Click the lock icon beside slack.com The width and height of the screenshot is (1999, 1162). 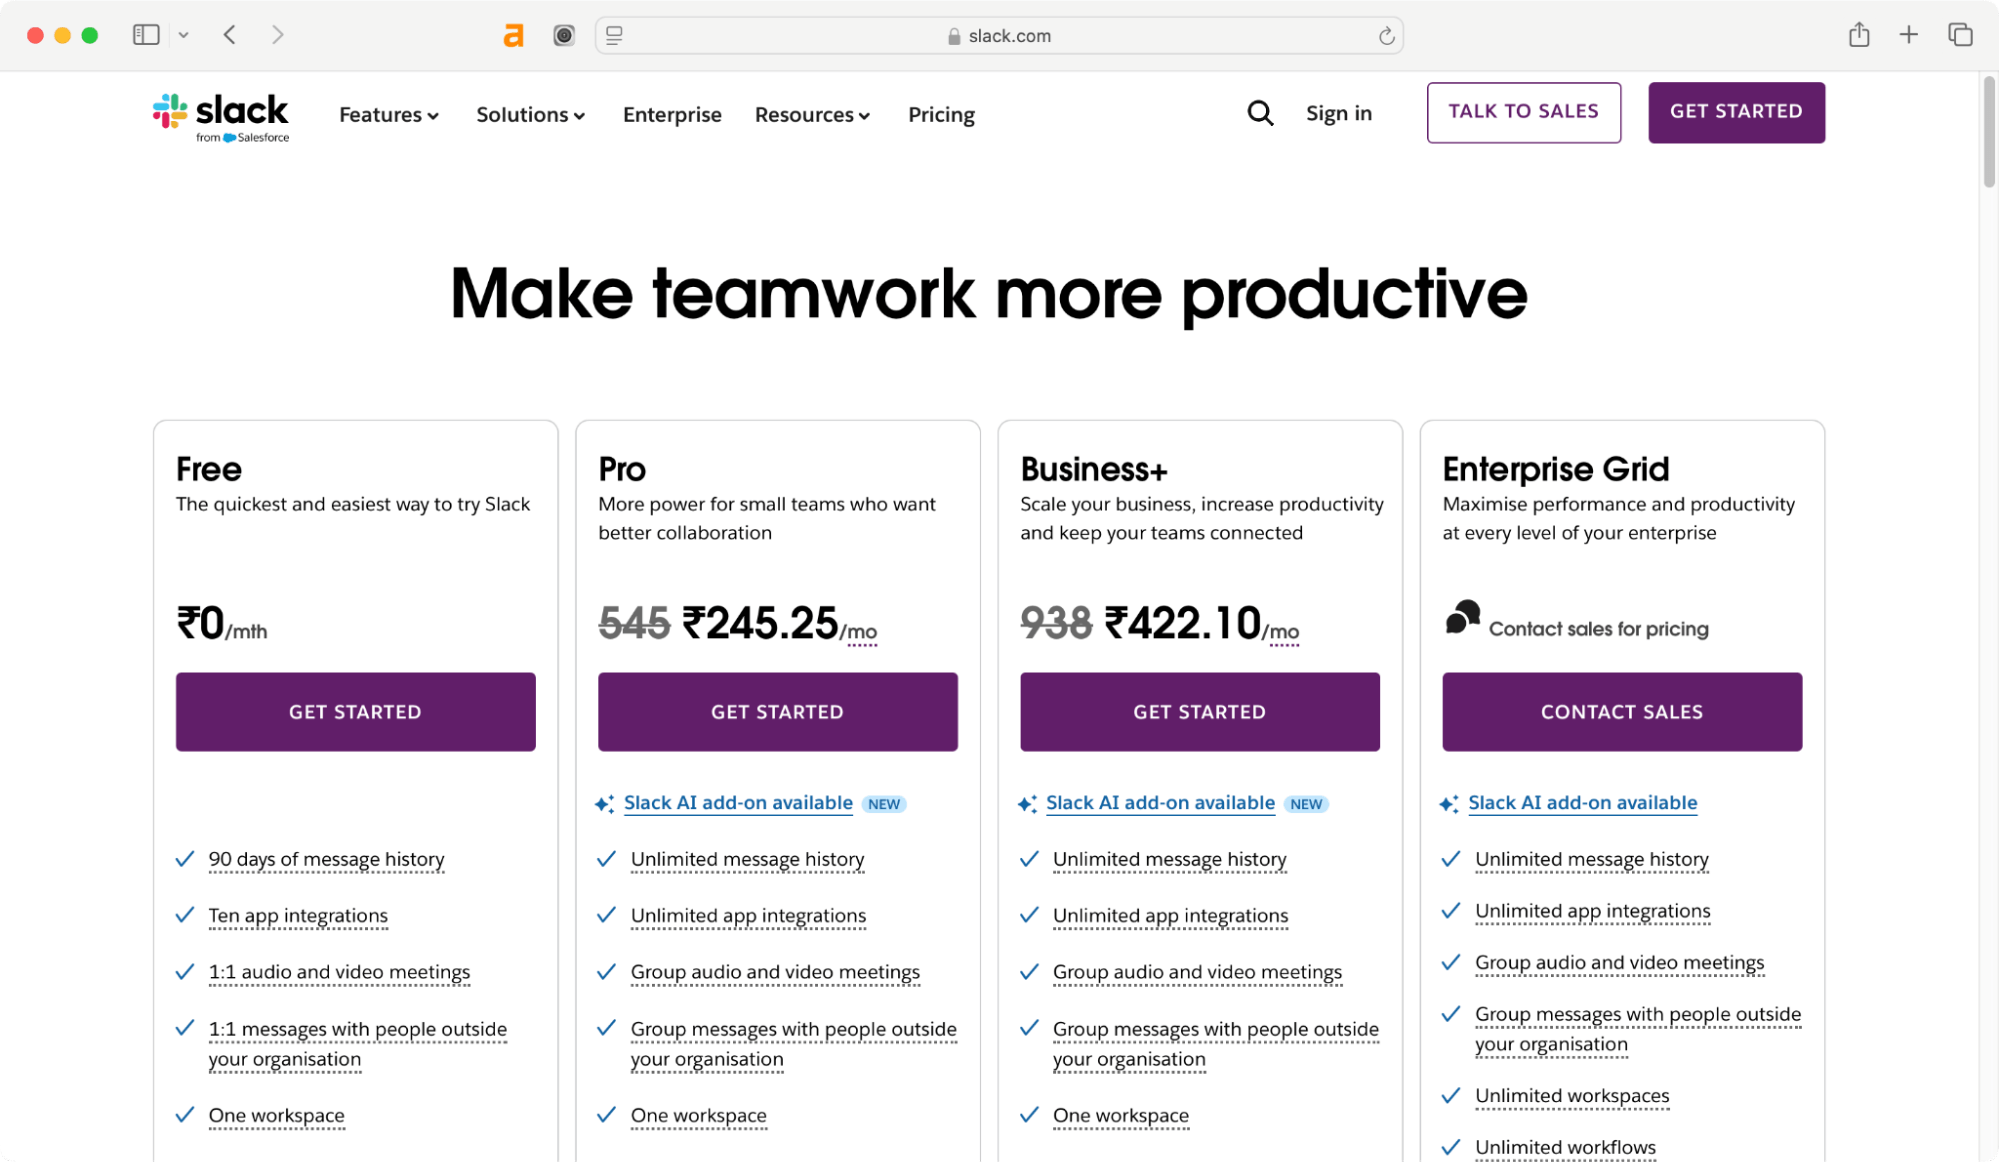[954, 36]
